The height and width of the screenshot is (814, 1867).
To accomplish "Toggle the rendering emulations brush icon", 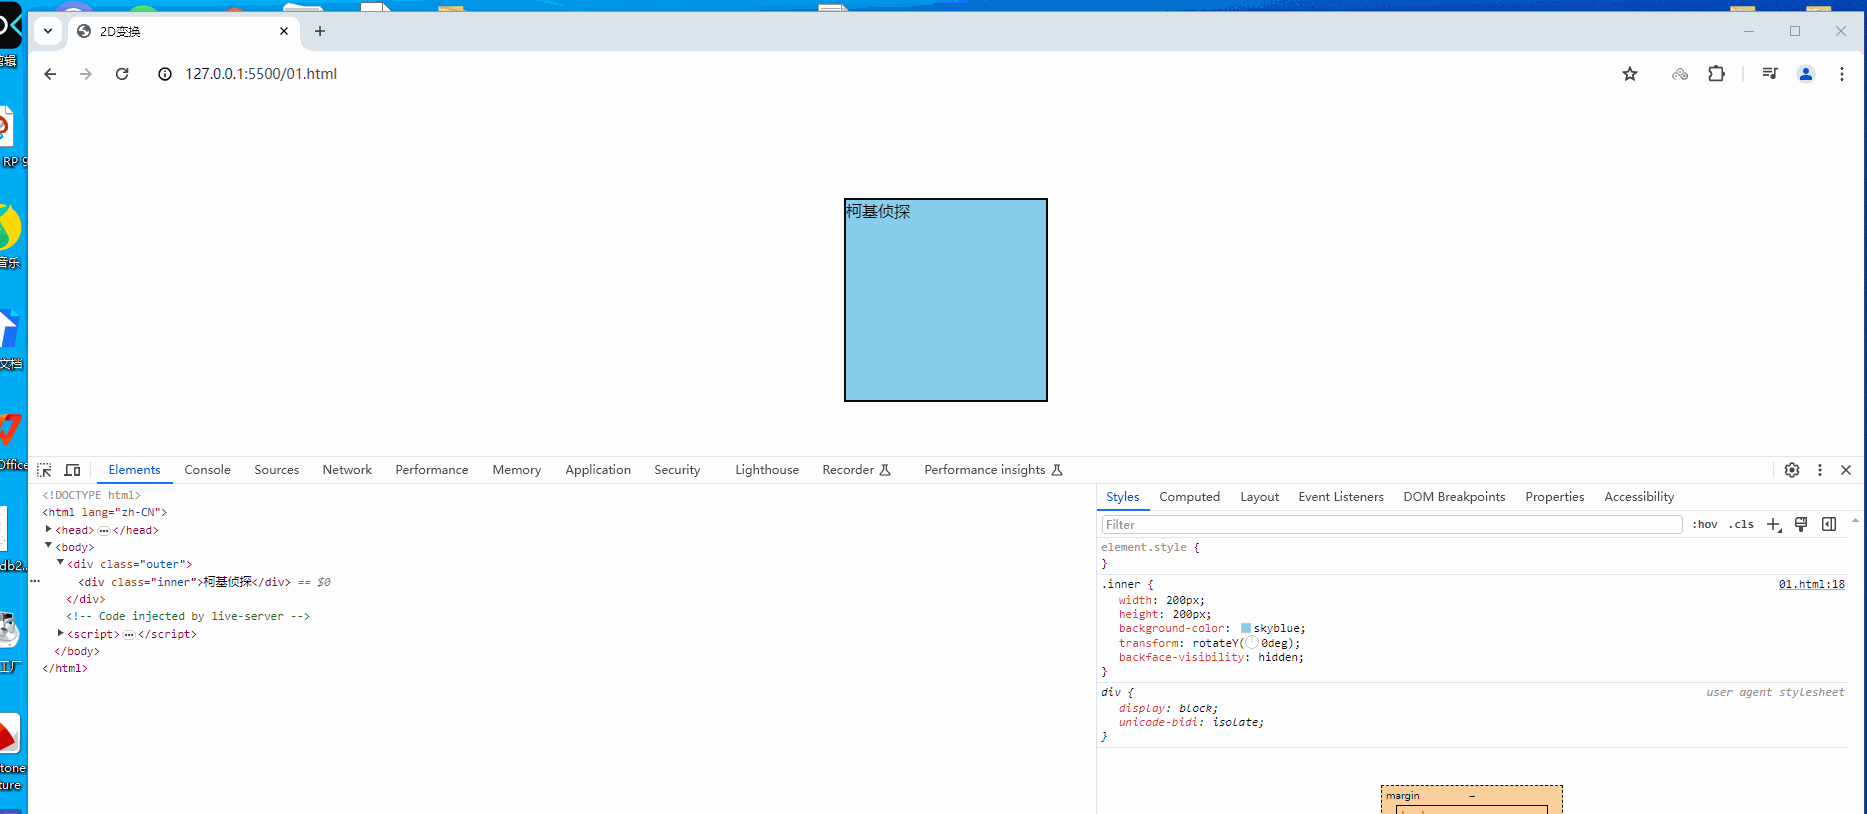I will [x=1801, y=525].
